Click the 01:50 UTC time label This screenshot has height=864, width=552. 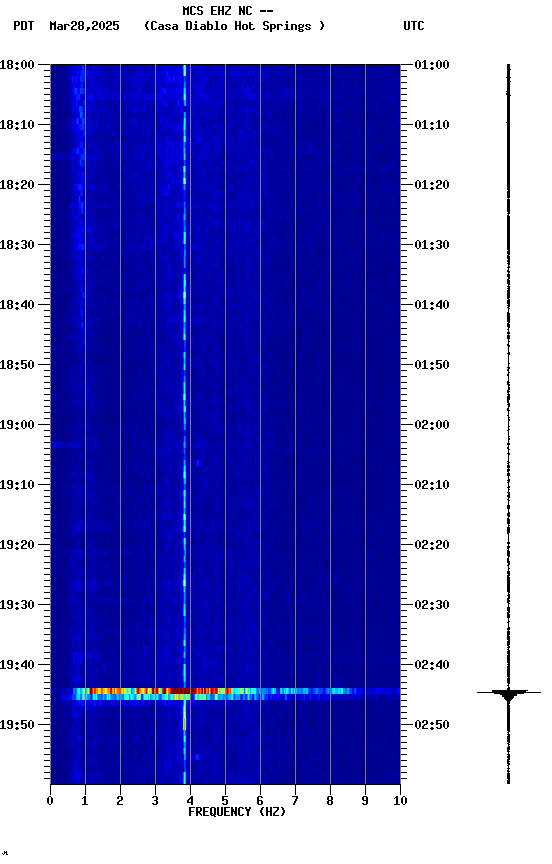click(x=432, y=365)
